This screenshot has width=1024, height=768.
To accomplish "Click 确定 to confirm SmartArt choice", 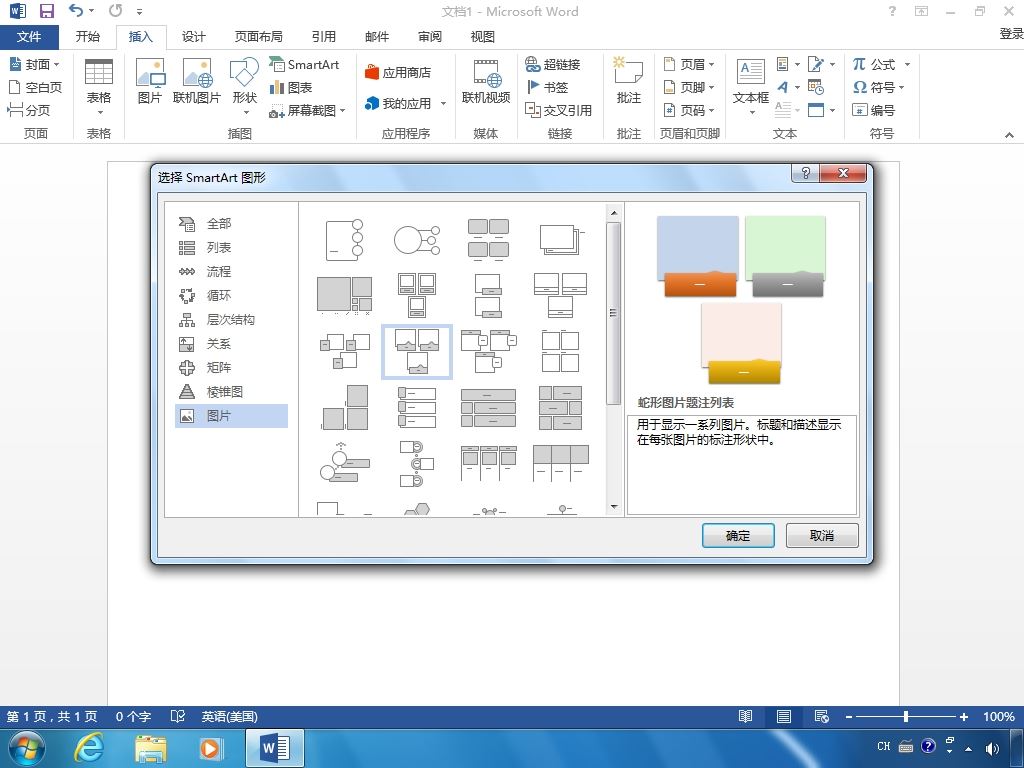I will 738,536.
